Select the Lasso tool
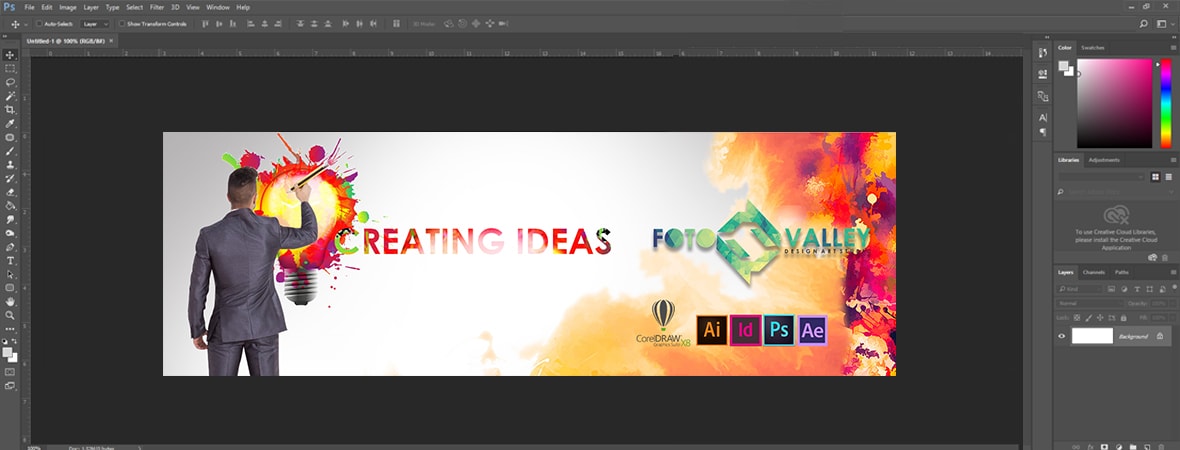 click(11, 82)
